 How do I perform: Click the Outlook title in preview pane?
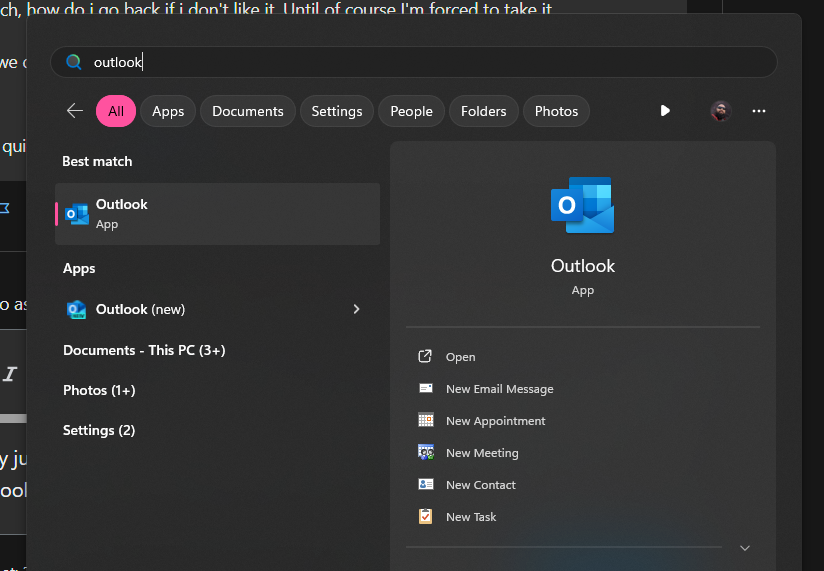(582, 266)
